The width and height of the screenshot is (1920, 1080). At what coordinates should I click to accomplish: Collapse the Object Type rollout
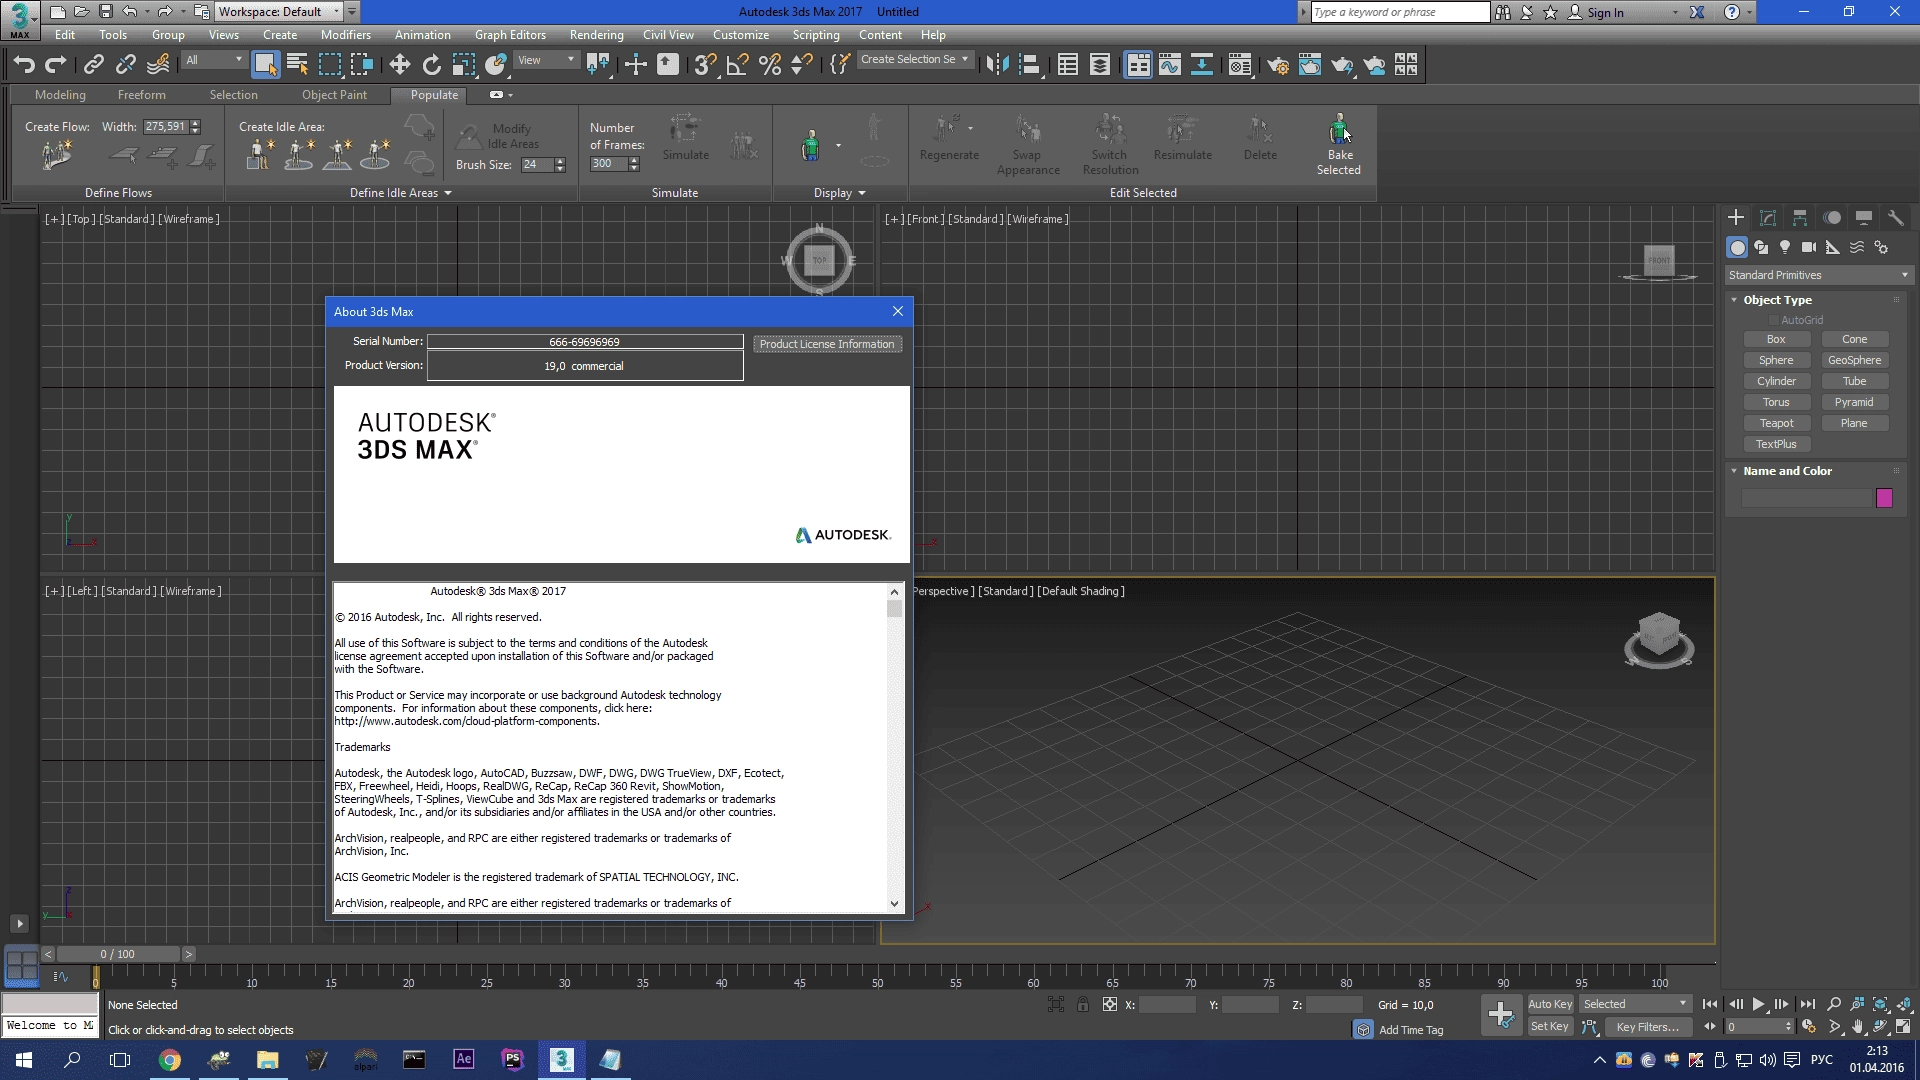(1734, 300)
